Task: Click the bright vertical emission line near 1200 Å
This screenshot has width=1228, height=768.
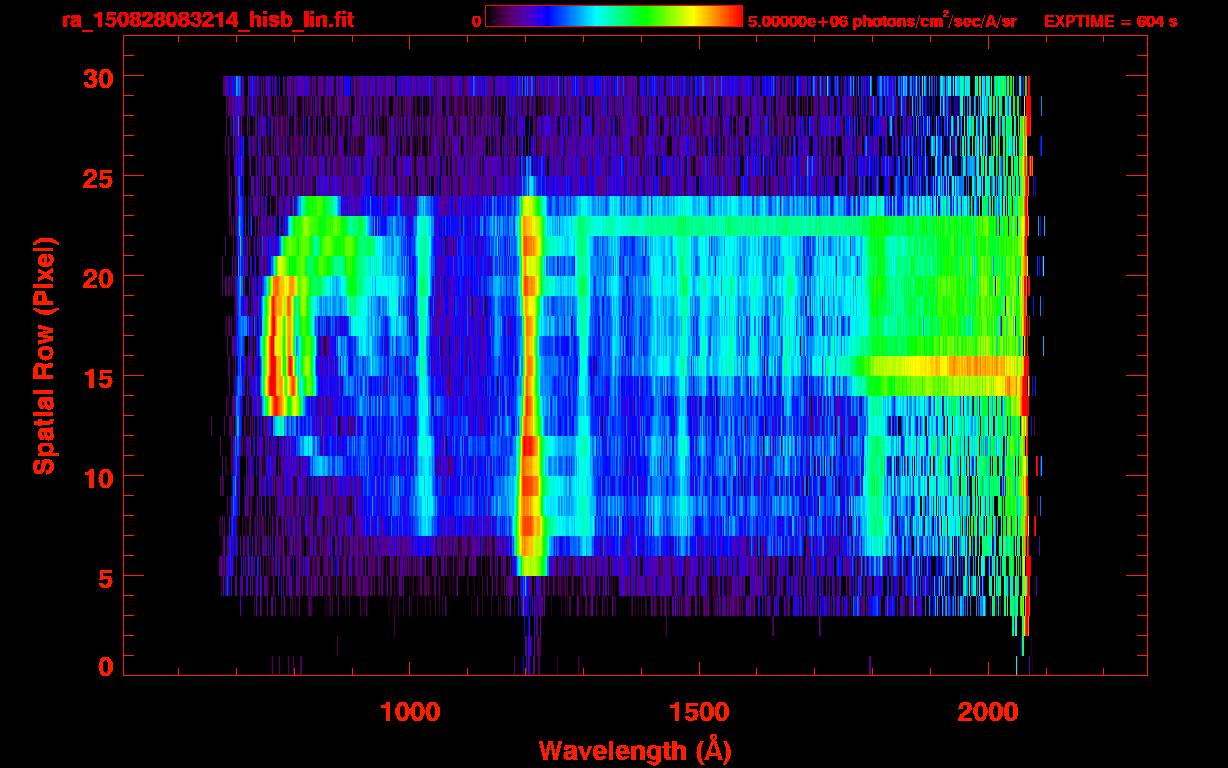Action: click(x=529, y=380)
